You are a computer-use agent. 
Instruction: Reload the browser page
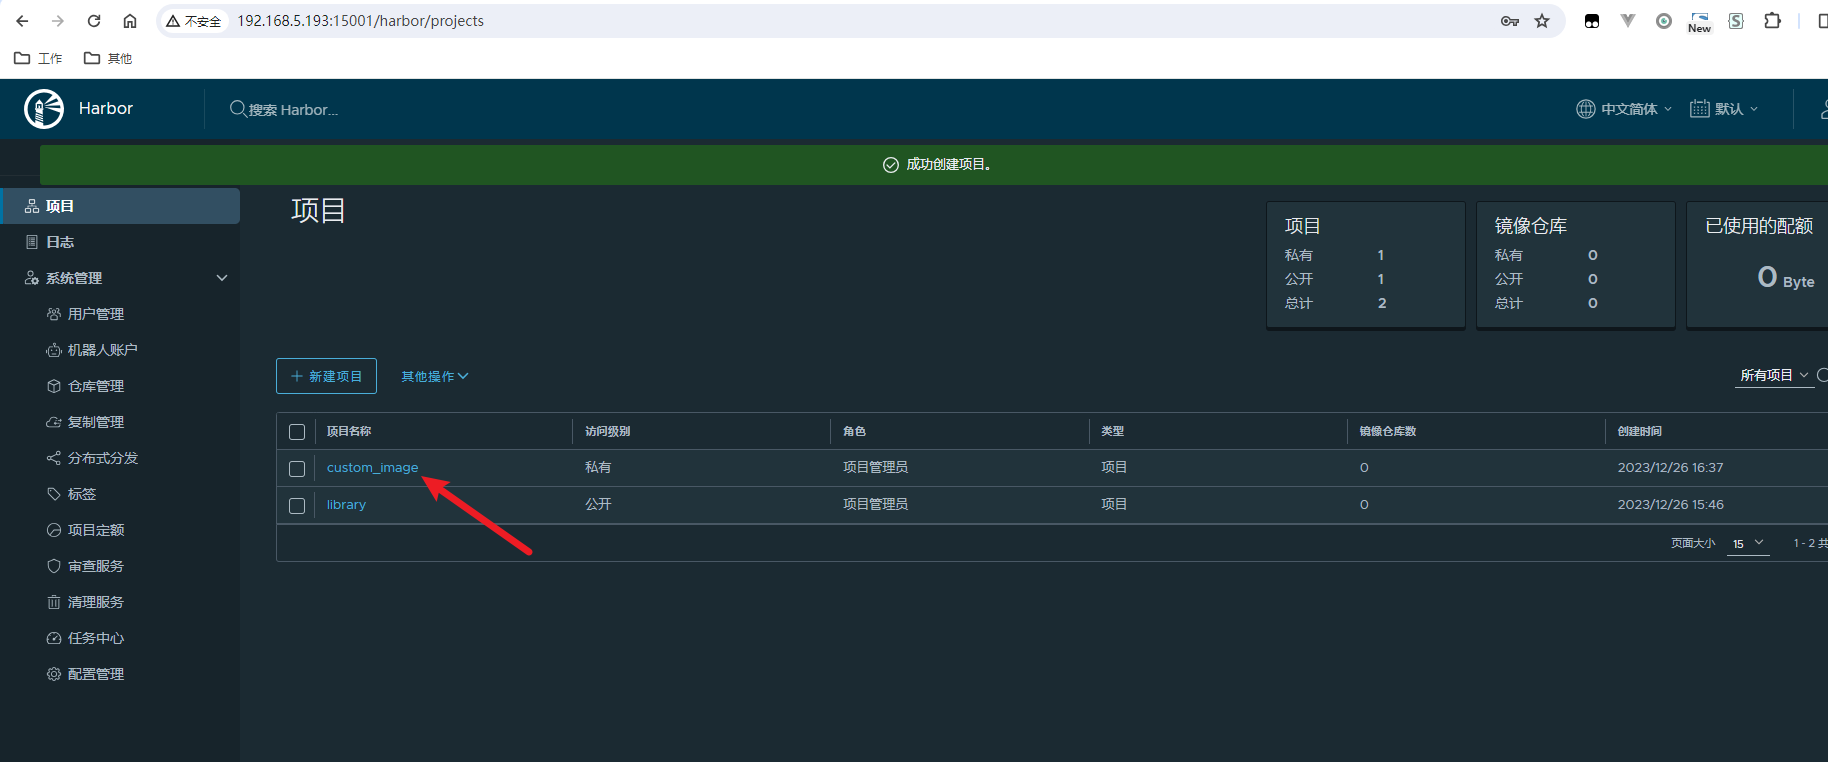[x=94, y=21]
